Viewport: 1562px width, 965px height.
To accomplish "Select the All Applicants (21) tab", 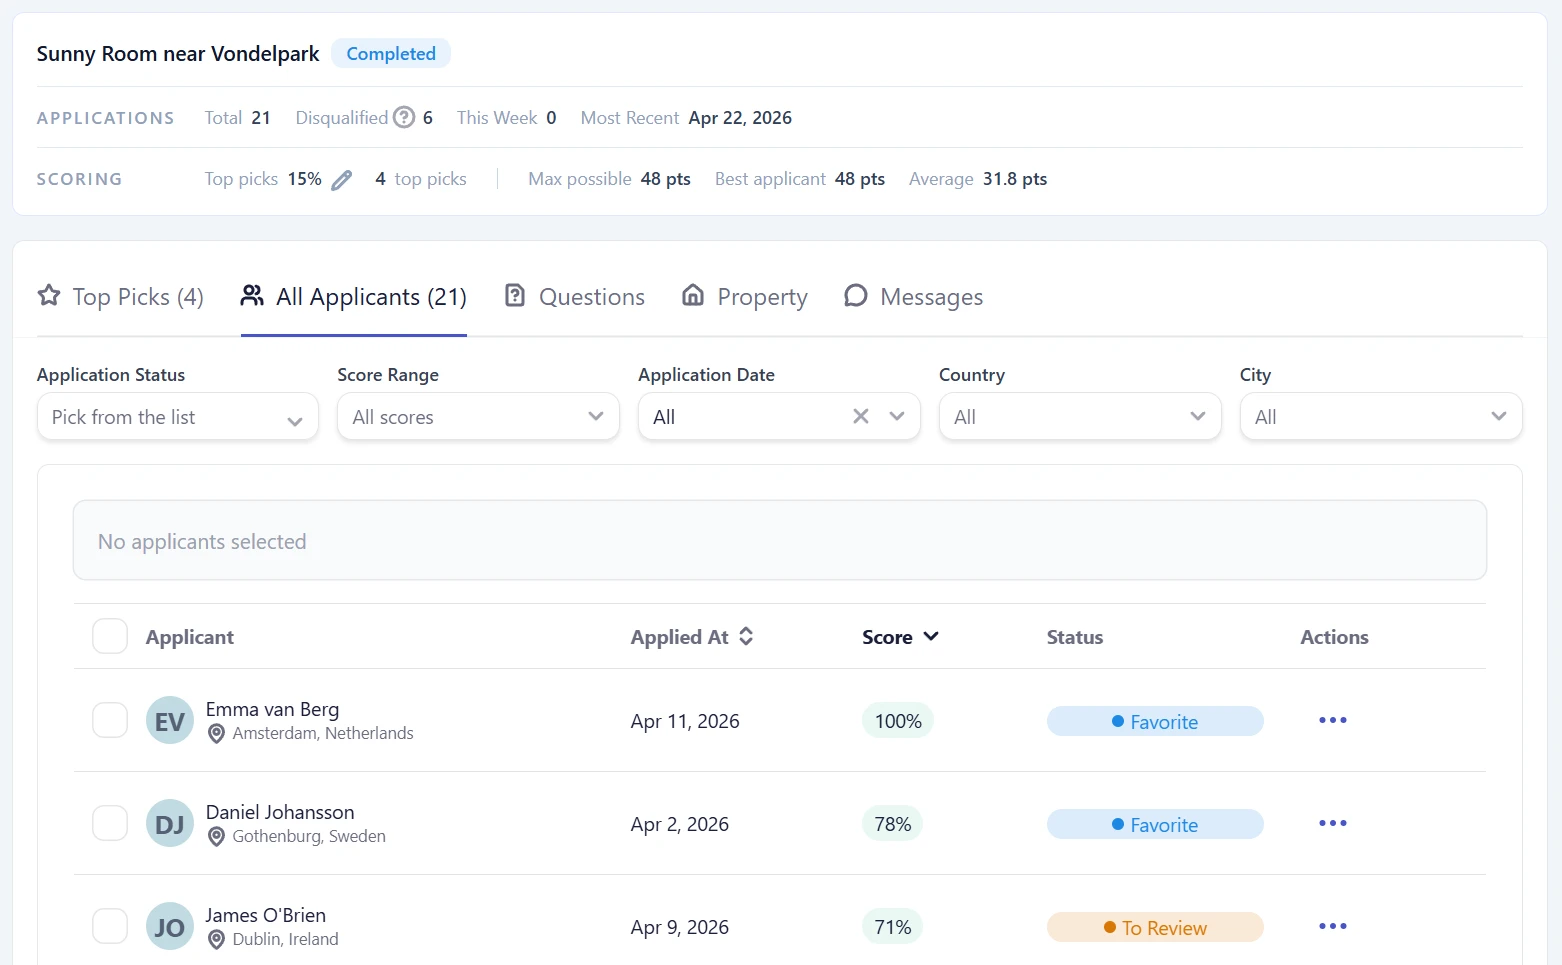I will pos(354,297).
